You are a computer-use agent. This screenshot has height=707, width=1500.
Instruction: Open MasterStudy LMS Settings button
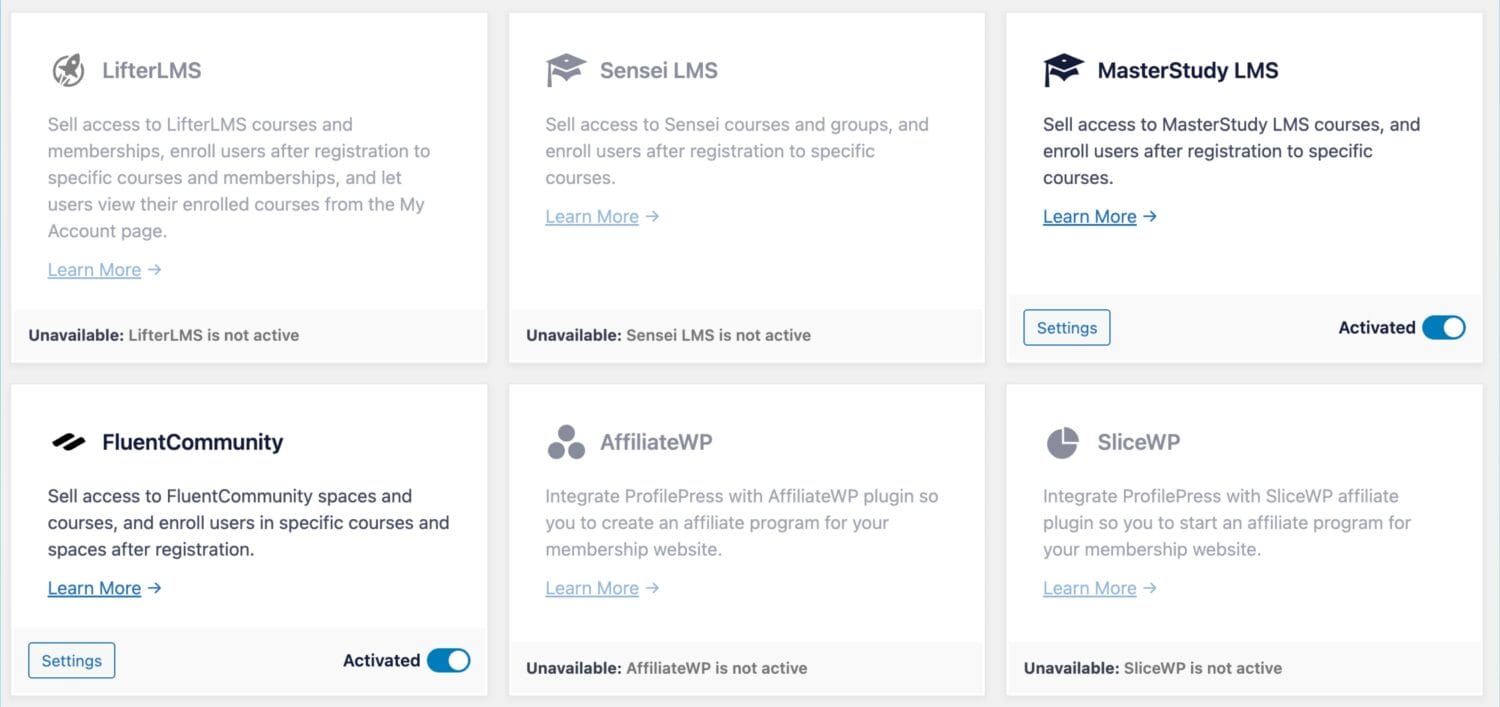(x=1067, y=328)
